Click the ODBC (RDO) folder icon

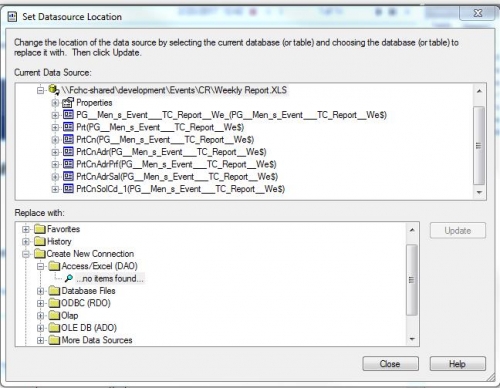click(x=54, y=303)
